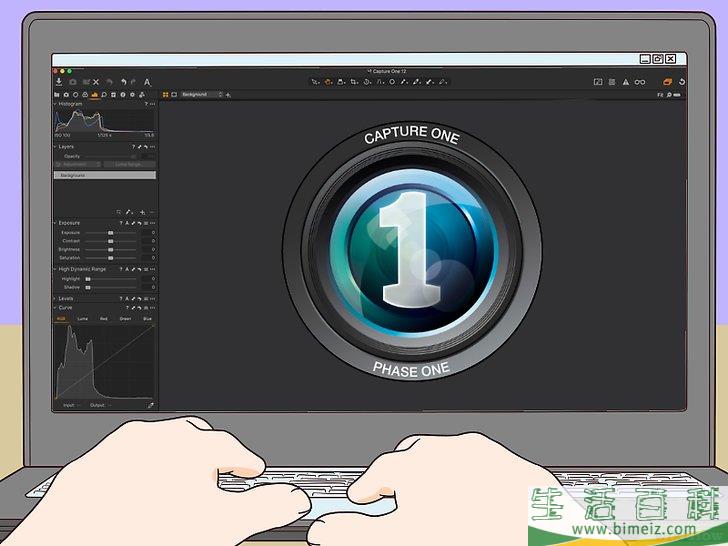This screenshot has height=546, width=728.
Task: Click the Saturation slider handle
Action: [110, 258]
